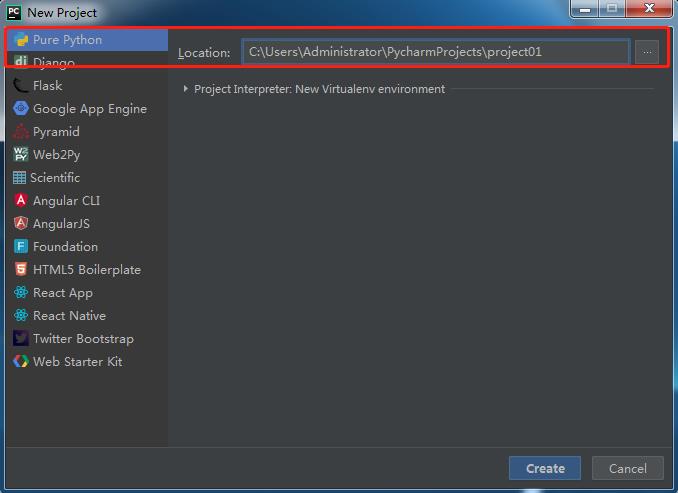
Task: Select Angular CLI project type text
Action: tap(67, 201)
